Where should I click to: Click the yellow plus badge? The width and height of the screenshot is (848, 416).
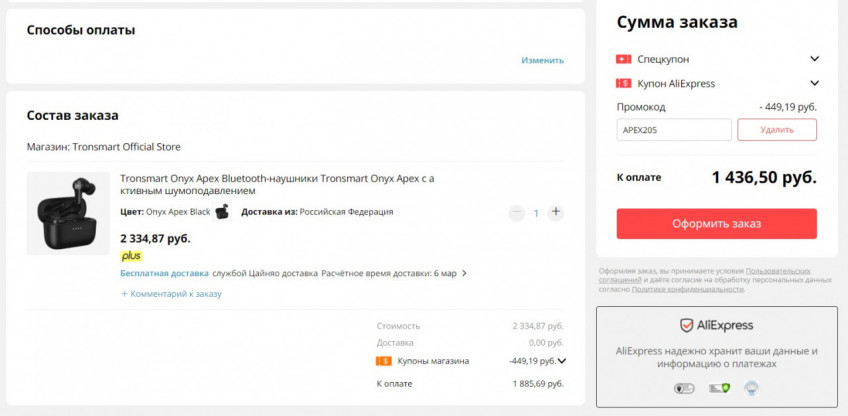(131, 256)
